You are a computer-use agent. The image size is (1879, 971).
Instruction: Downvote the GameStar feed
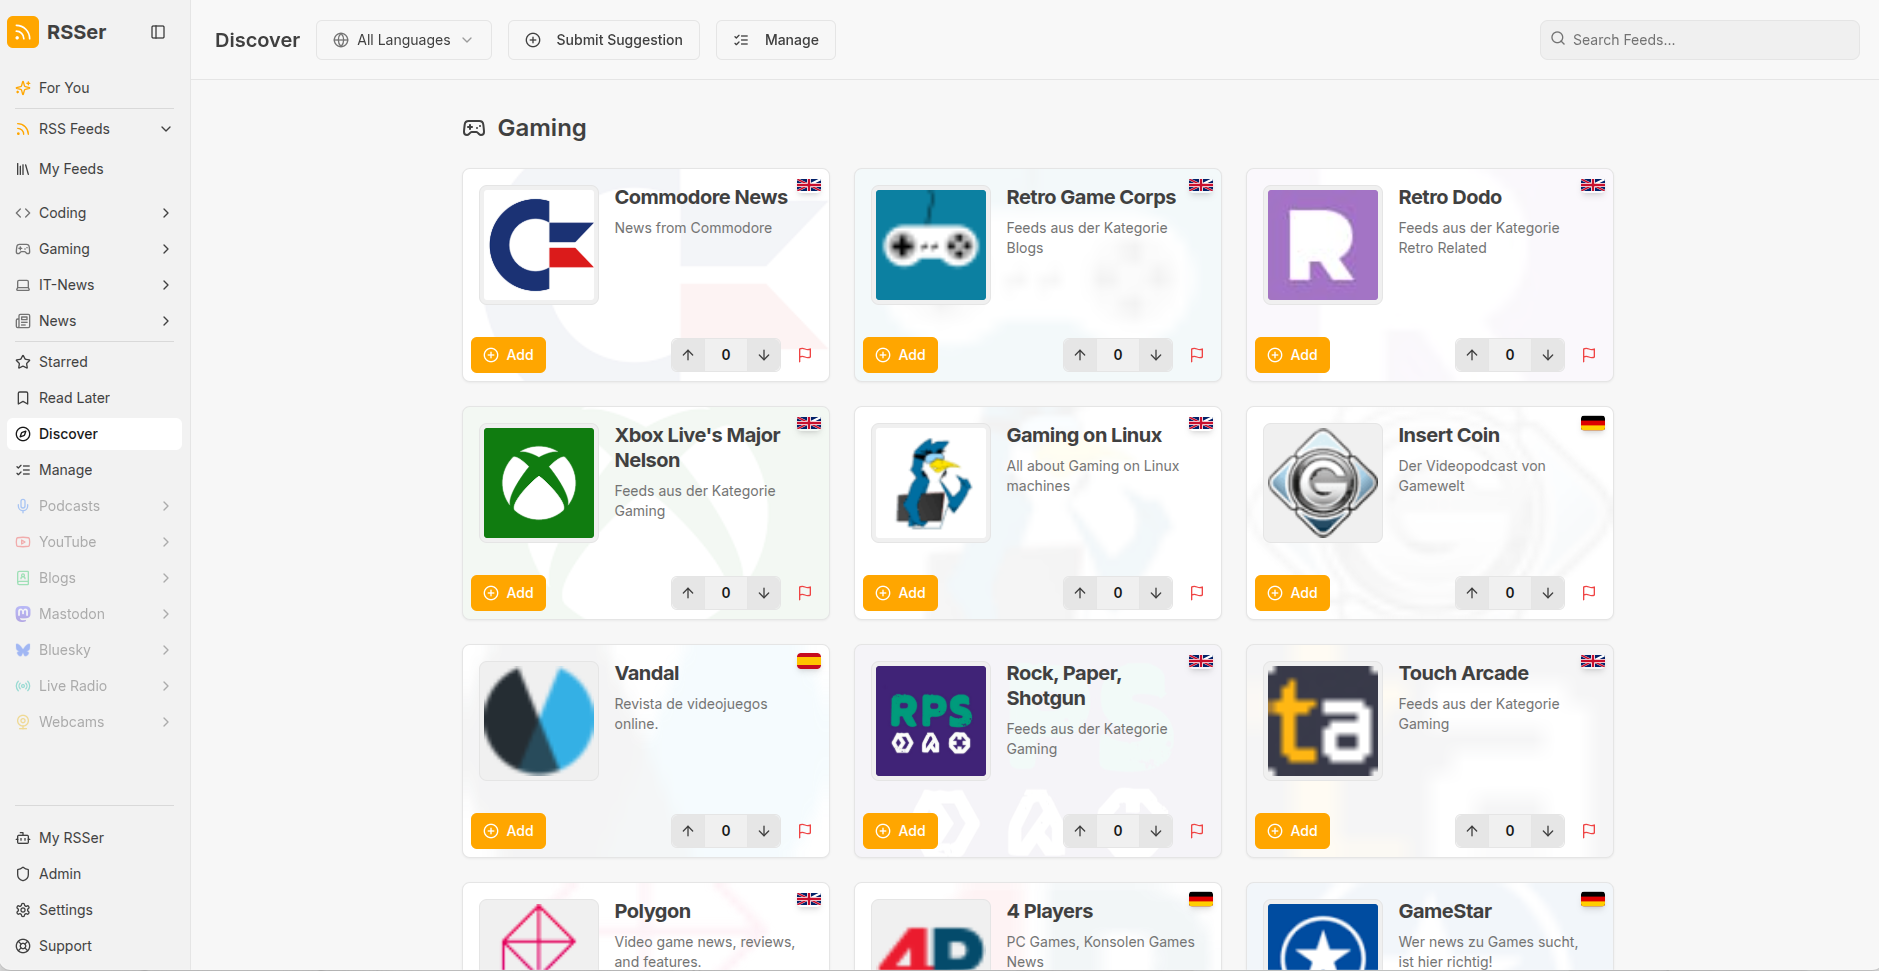point(1547,967)
